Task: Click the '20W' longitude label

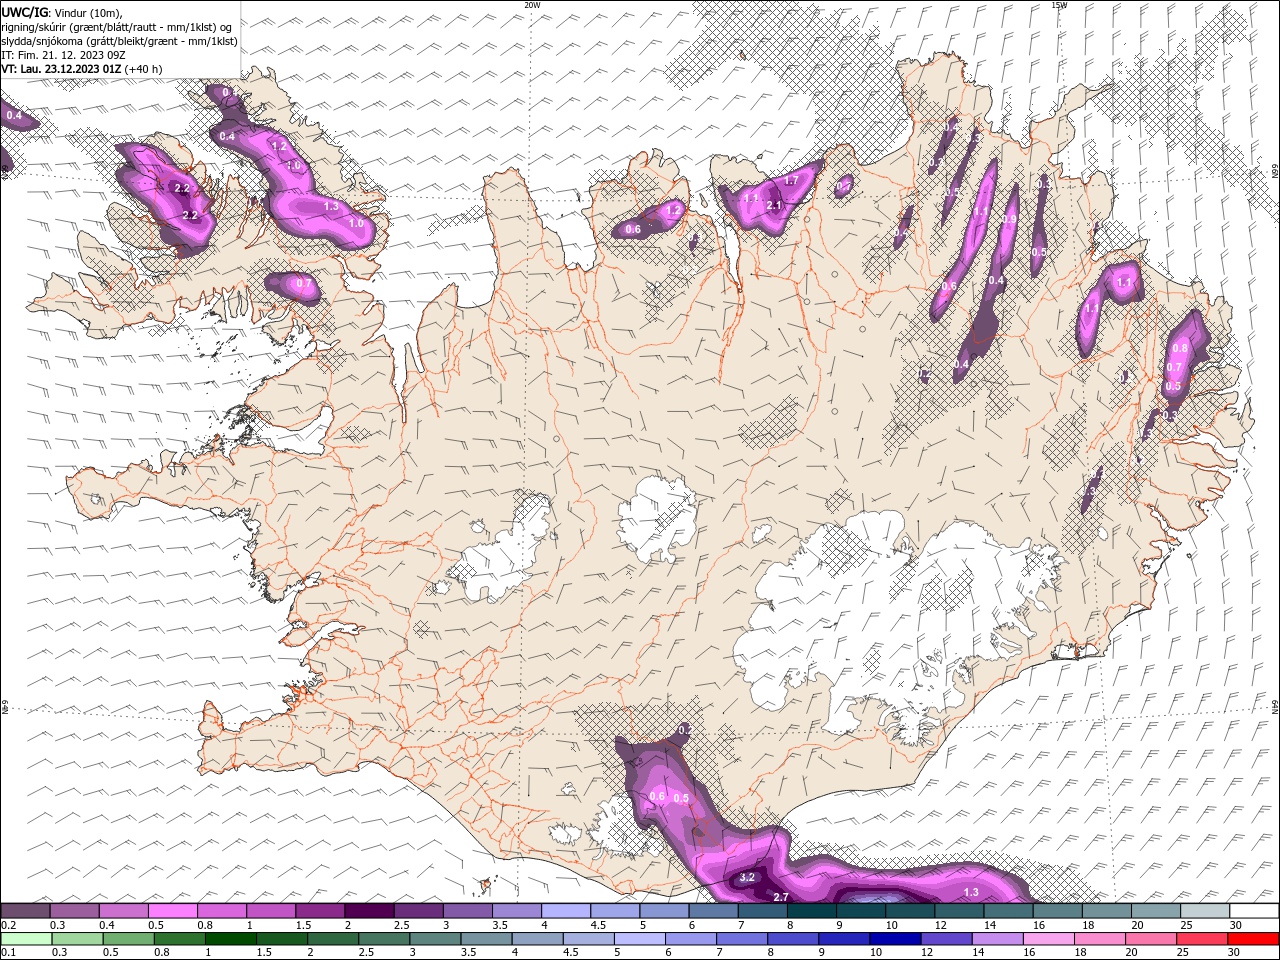Action: pos(532,5)
